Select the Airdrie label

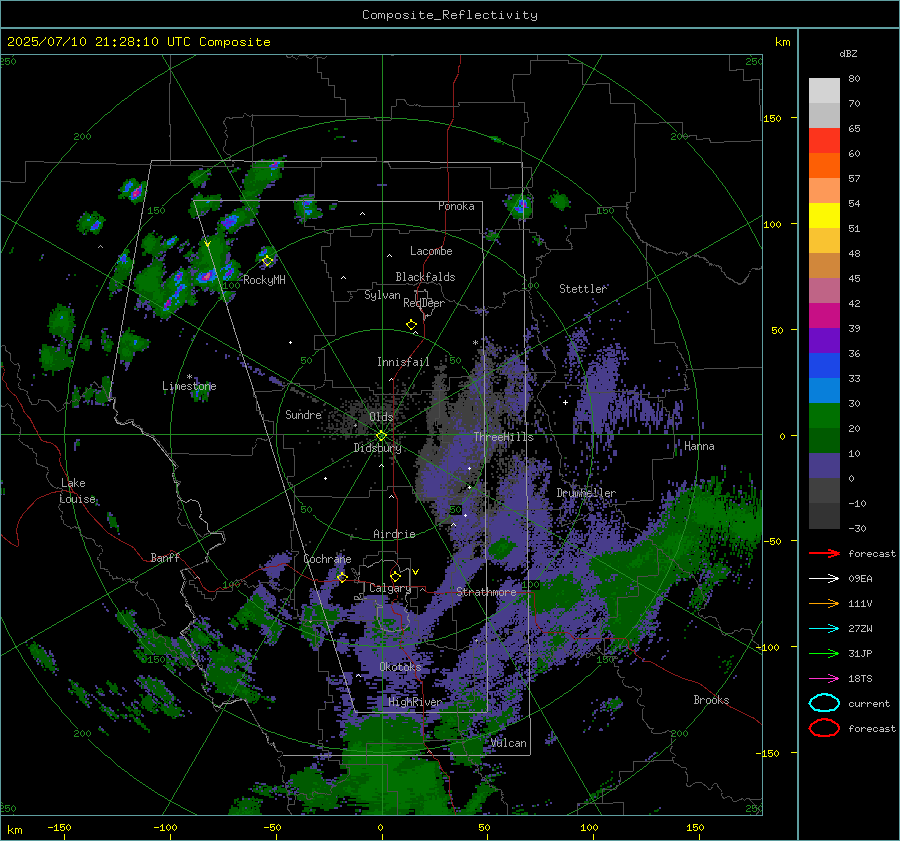tap(394, 534)
